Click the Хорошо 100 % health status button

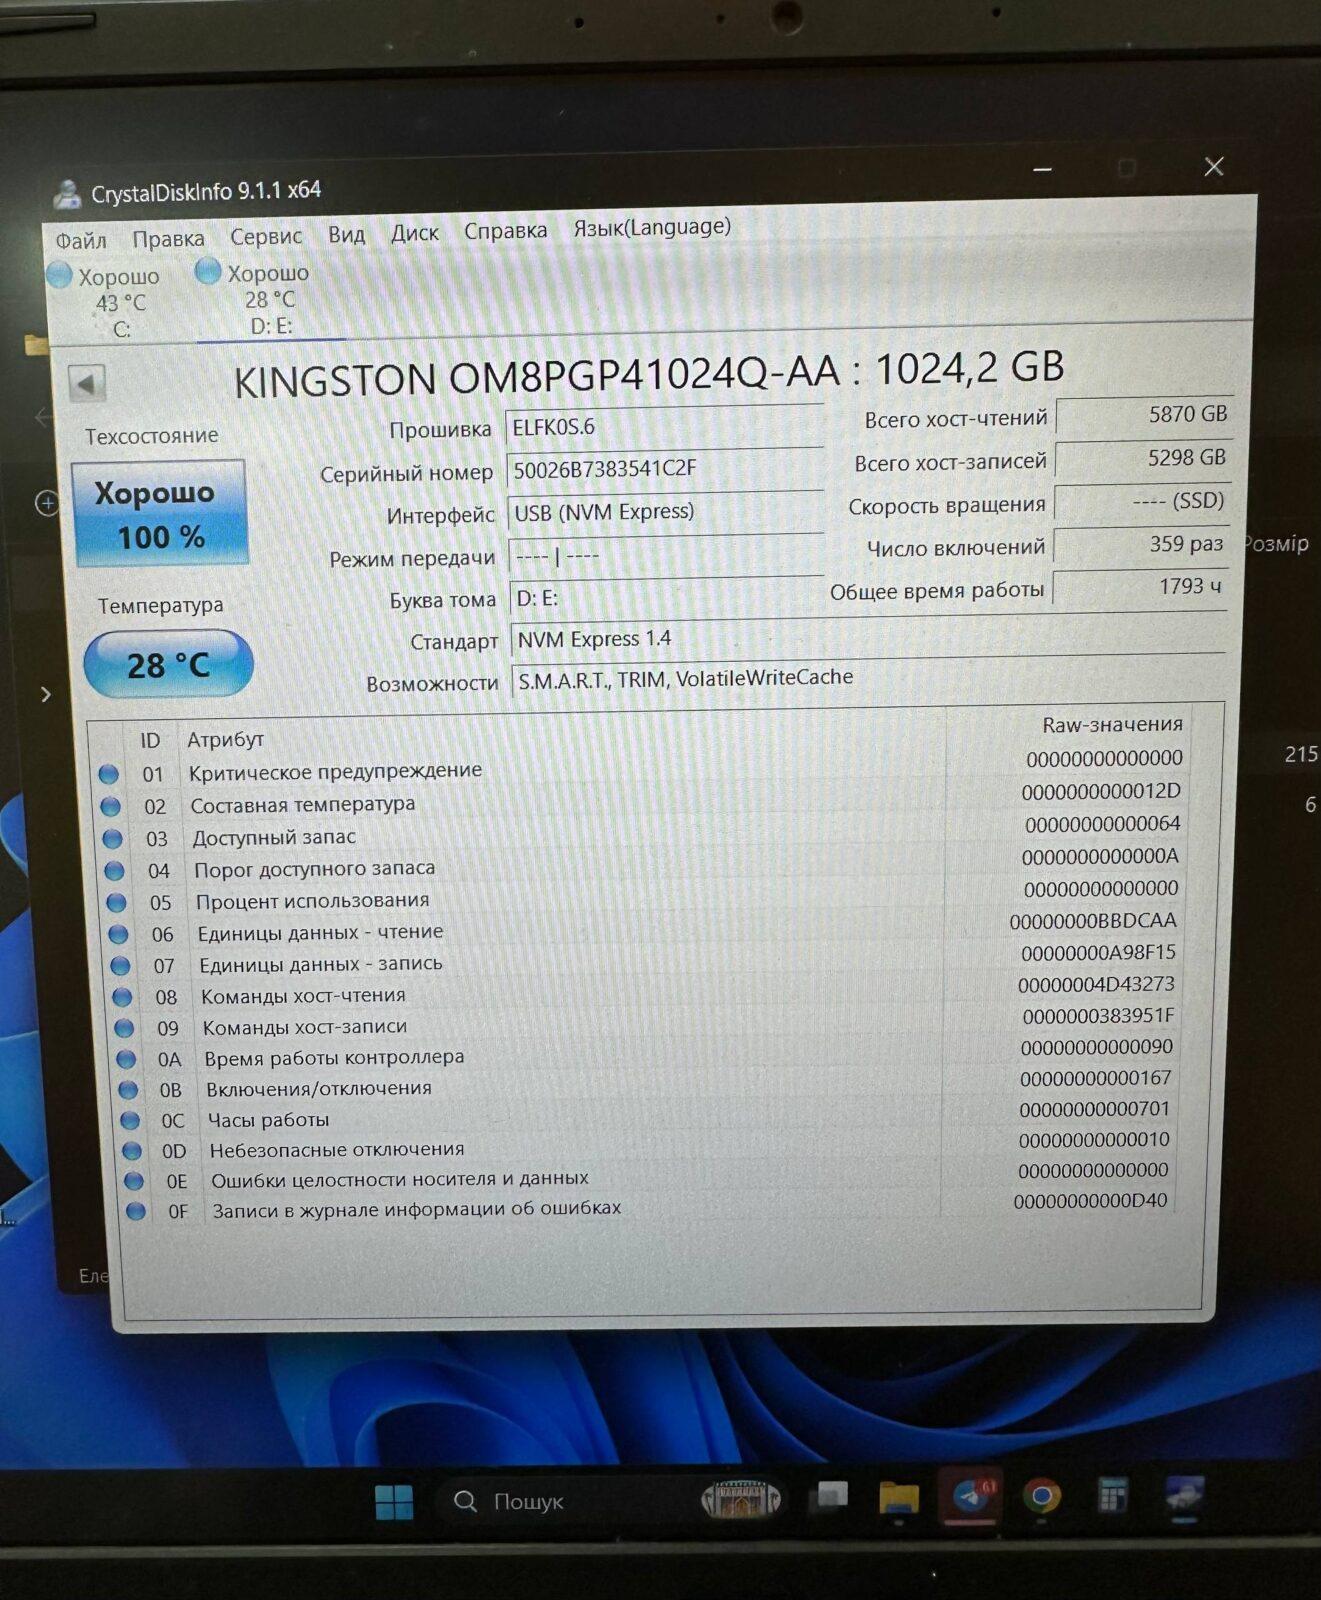pyautogui.click(x=160, y=514)
